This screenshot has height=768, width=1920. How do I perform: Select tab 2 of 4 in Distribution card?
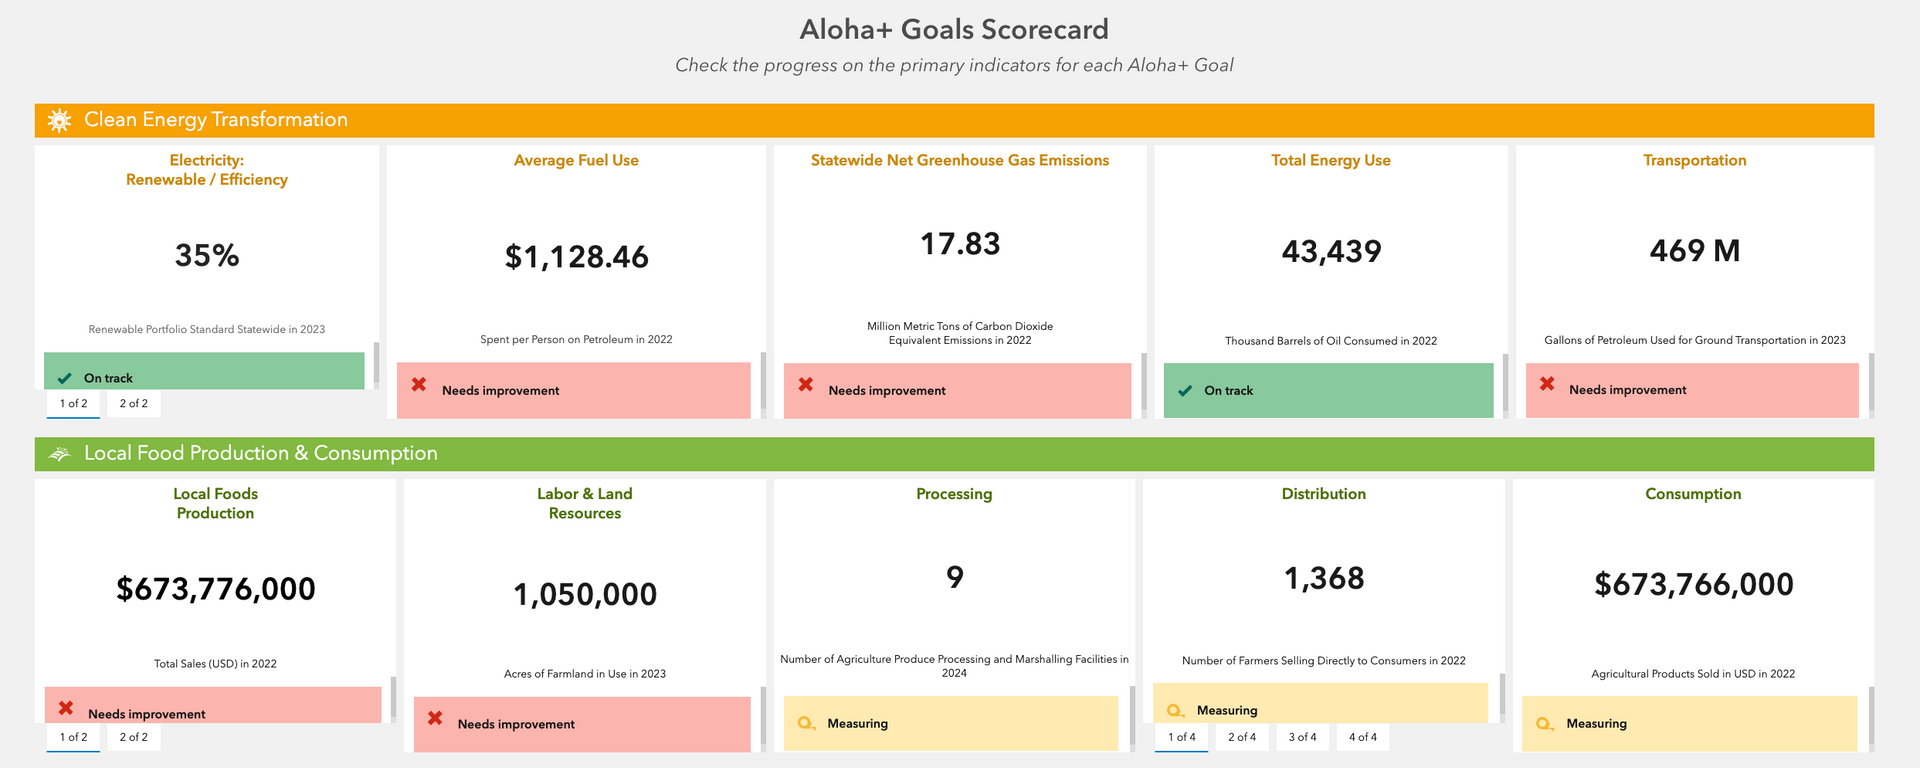pyautogui.click(x=1242, y=737)
